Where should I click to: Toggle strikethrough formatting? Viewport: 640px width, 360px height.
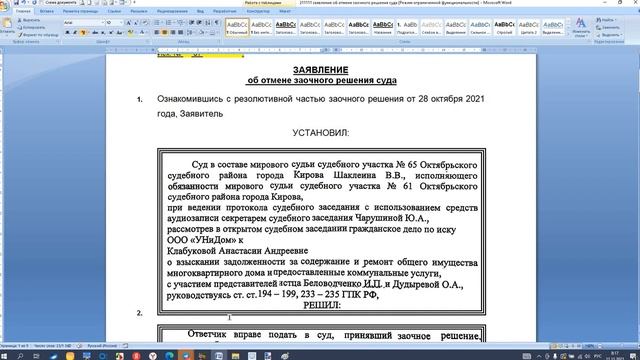95,32
